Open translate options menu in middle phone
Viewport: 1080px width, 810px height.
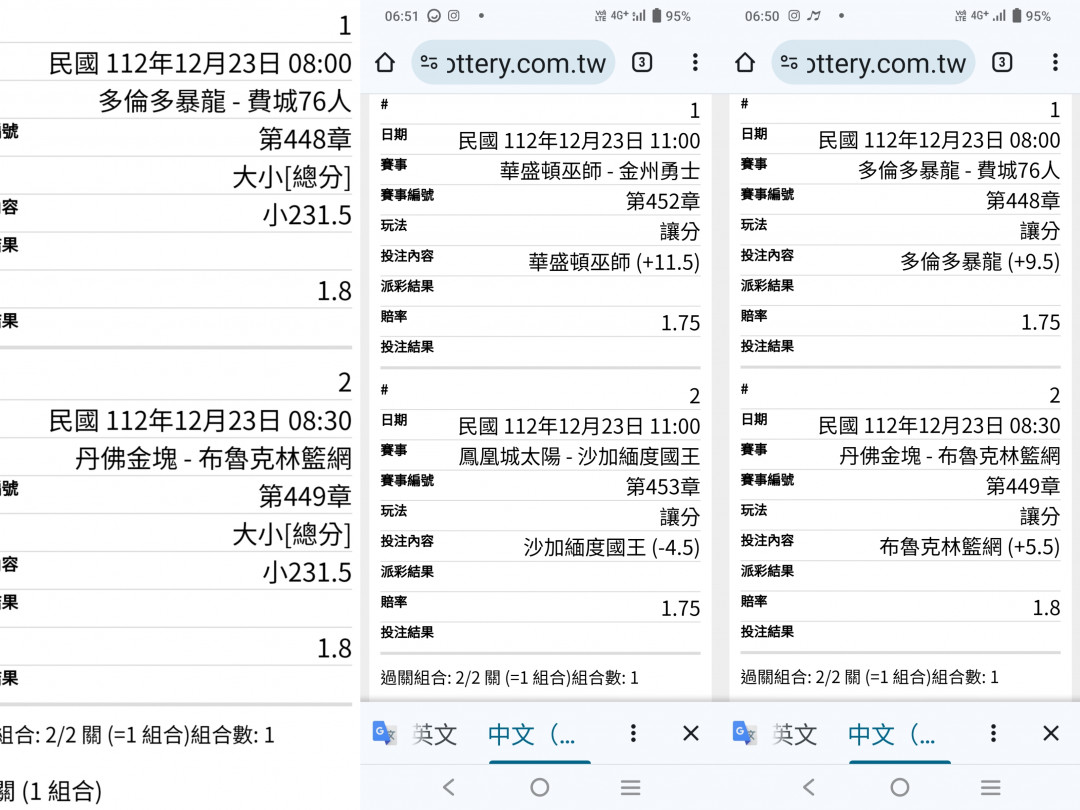tap(633, 733)
